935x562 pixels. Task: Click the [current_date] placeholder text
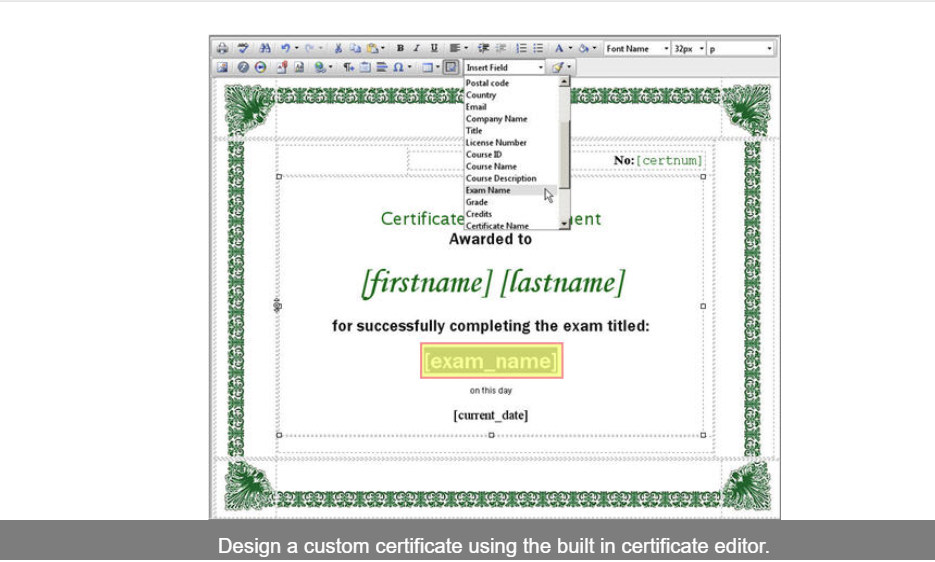(x=490, y=415)
